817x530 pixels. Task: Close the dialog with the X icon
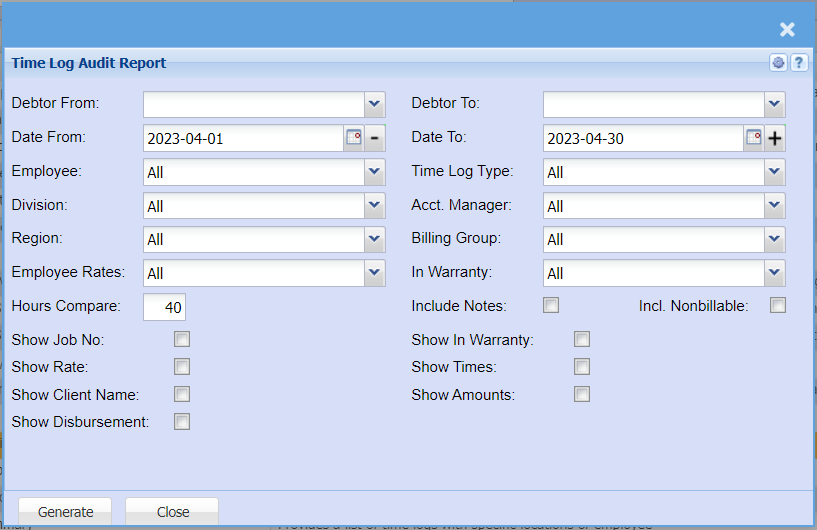(x=787, y=30)
